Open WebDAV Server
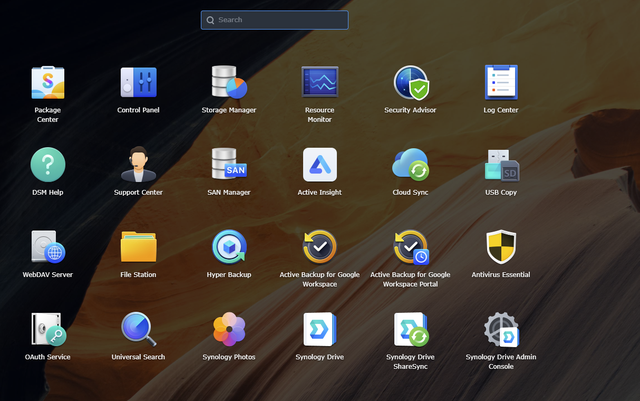 pos(47,247)
